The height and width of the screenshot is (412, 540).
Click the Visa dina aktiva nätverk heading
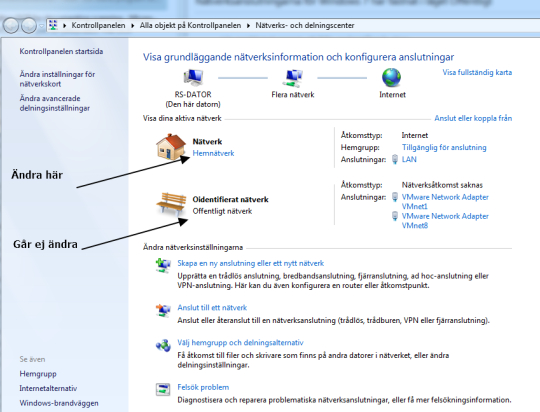coord(182,118)
